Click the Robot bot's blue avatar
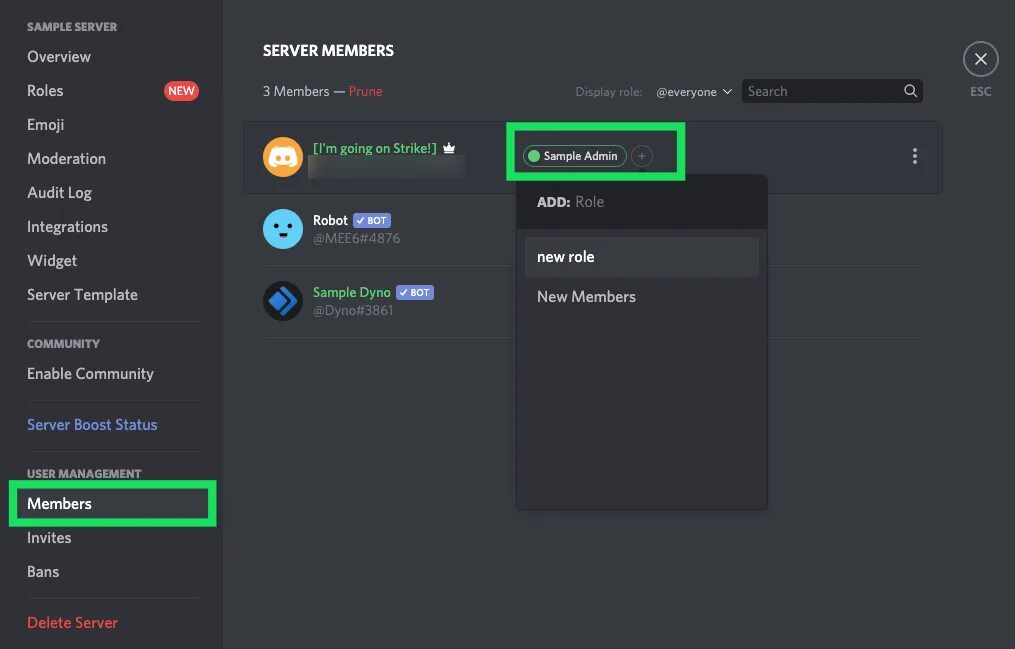 pyautogui.click(x=283, y=228)
